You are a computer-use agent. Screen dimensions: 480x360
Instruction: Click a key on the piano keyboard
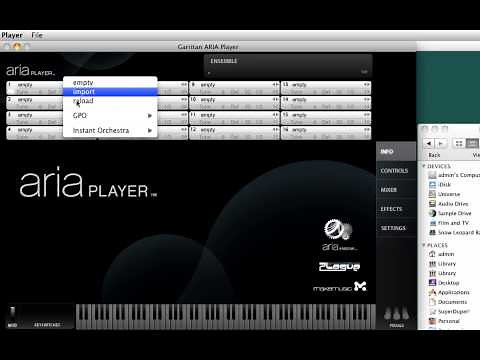pos(226,316)
